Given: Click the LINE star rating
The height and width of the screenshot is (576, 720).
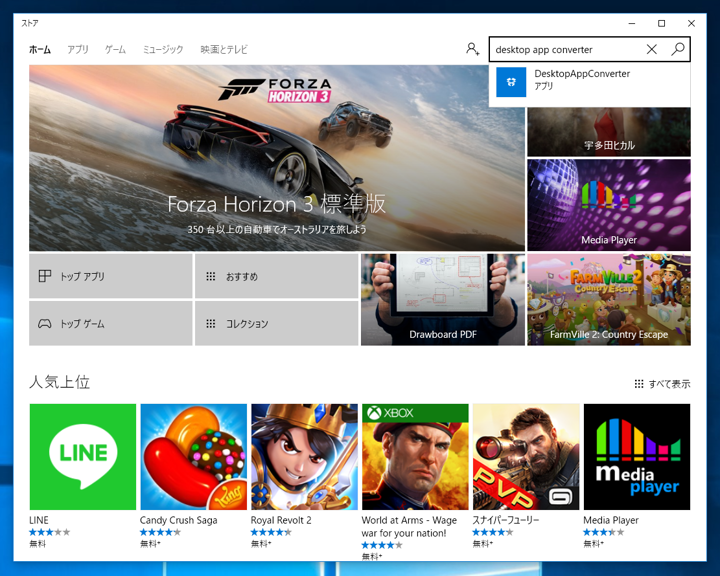Looking at the screenshot, I should click(50, 532).
